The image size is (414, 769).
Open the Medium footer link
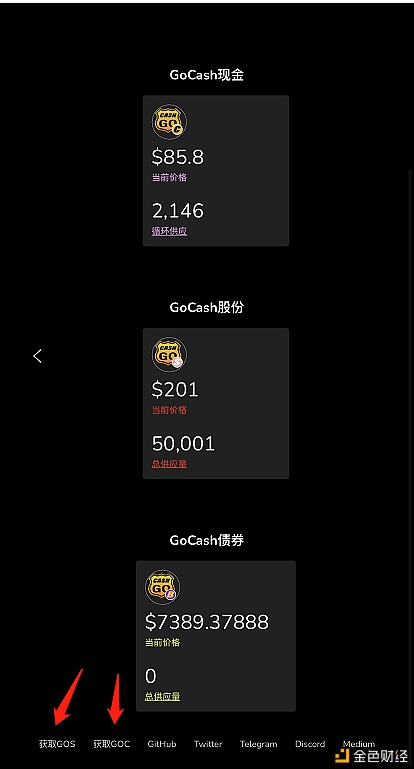[x=359, y=744]
